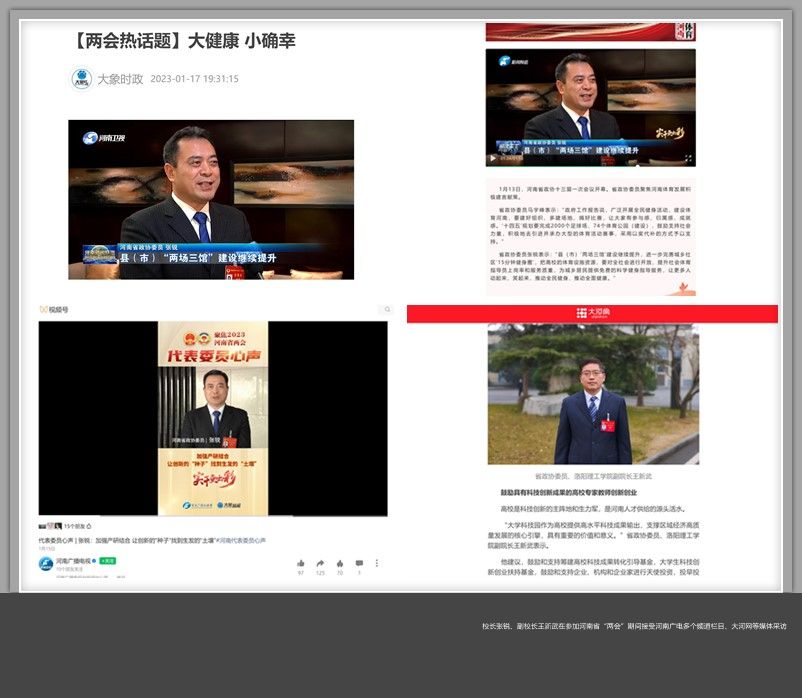Click the 两会热话题 article headline
802x698 pixels.
tap(185, 41)
